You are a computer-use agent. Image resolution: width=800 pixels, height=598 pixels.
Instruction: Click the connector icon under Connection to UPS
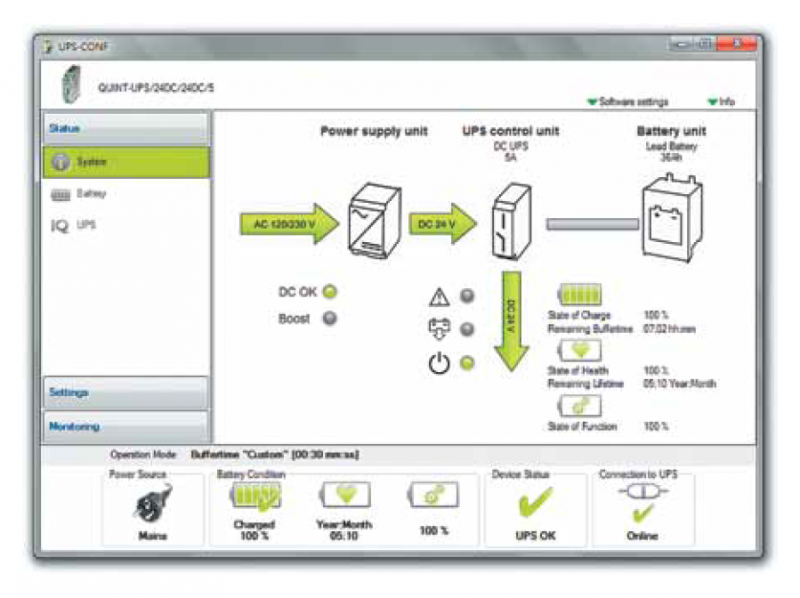642,492
